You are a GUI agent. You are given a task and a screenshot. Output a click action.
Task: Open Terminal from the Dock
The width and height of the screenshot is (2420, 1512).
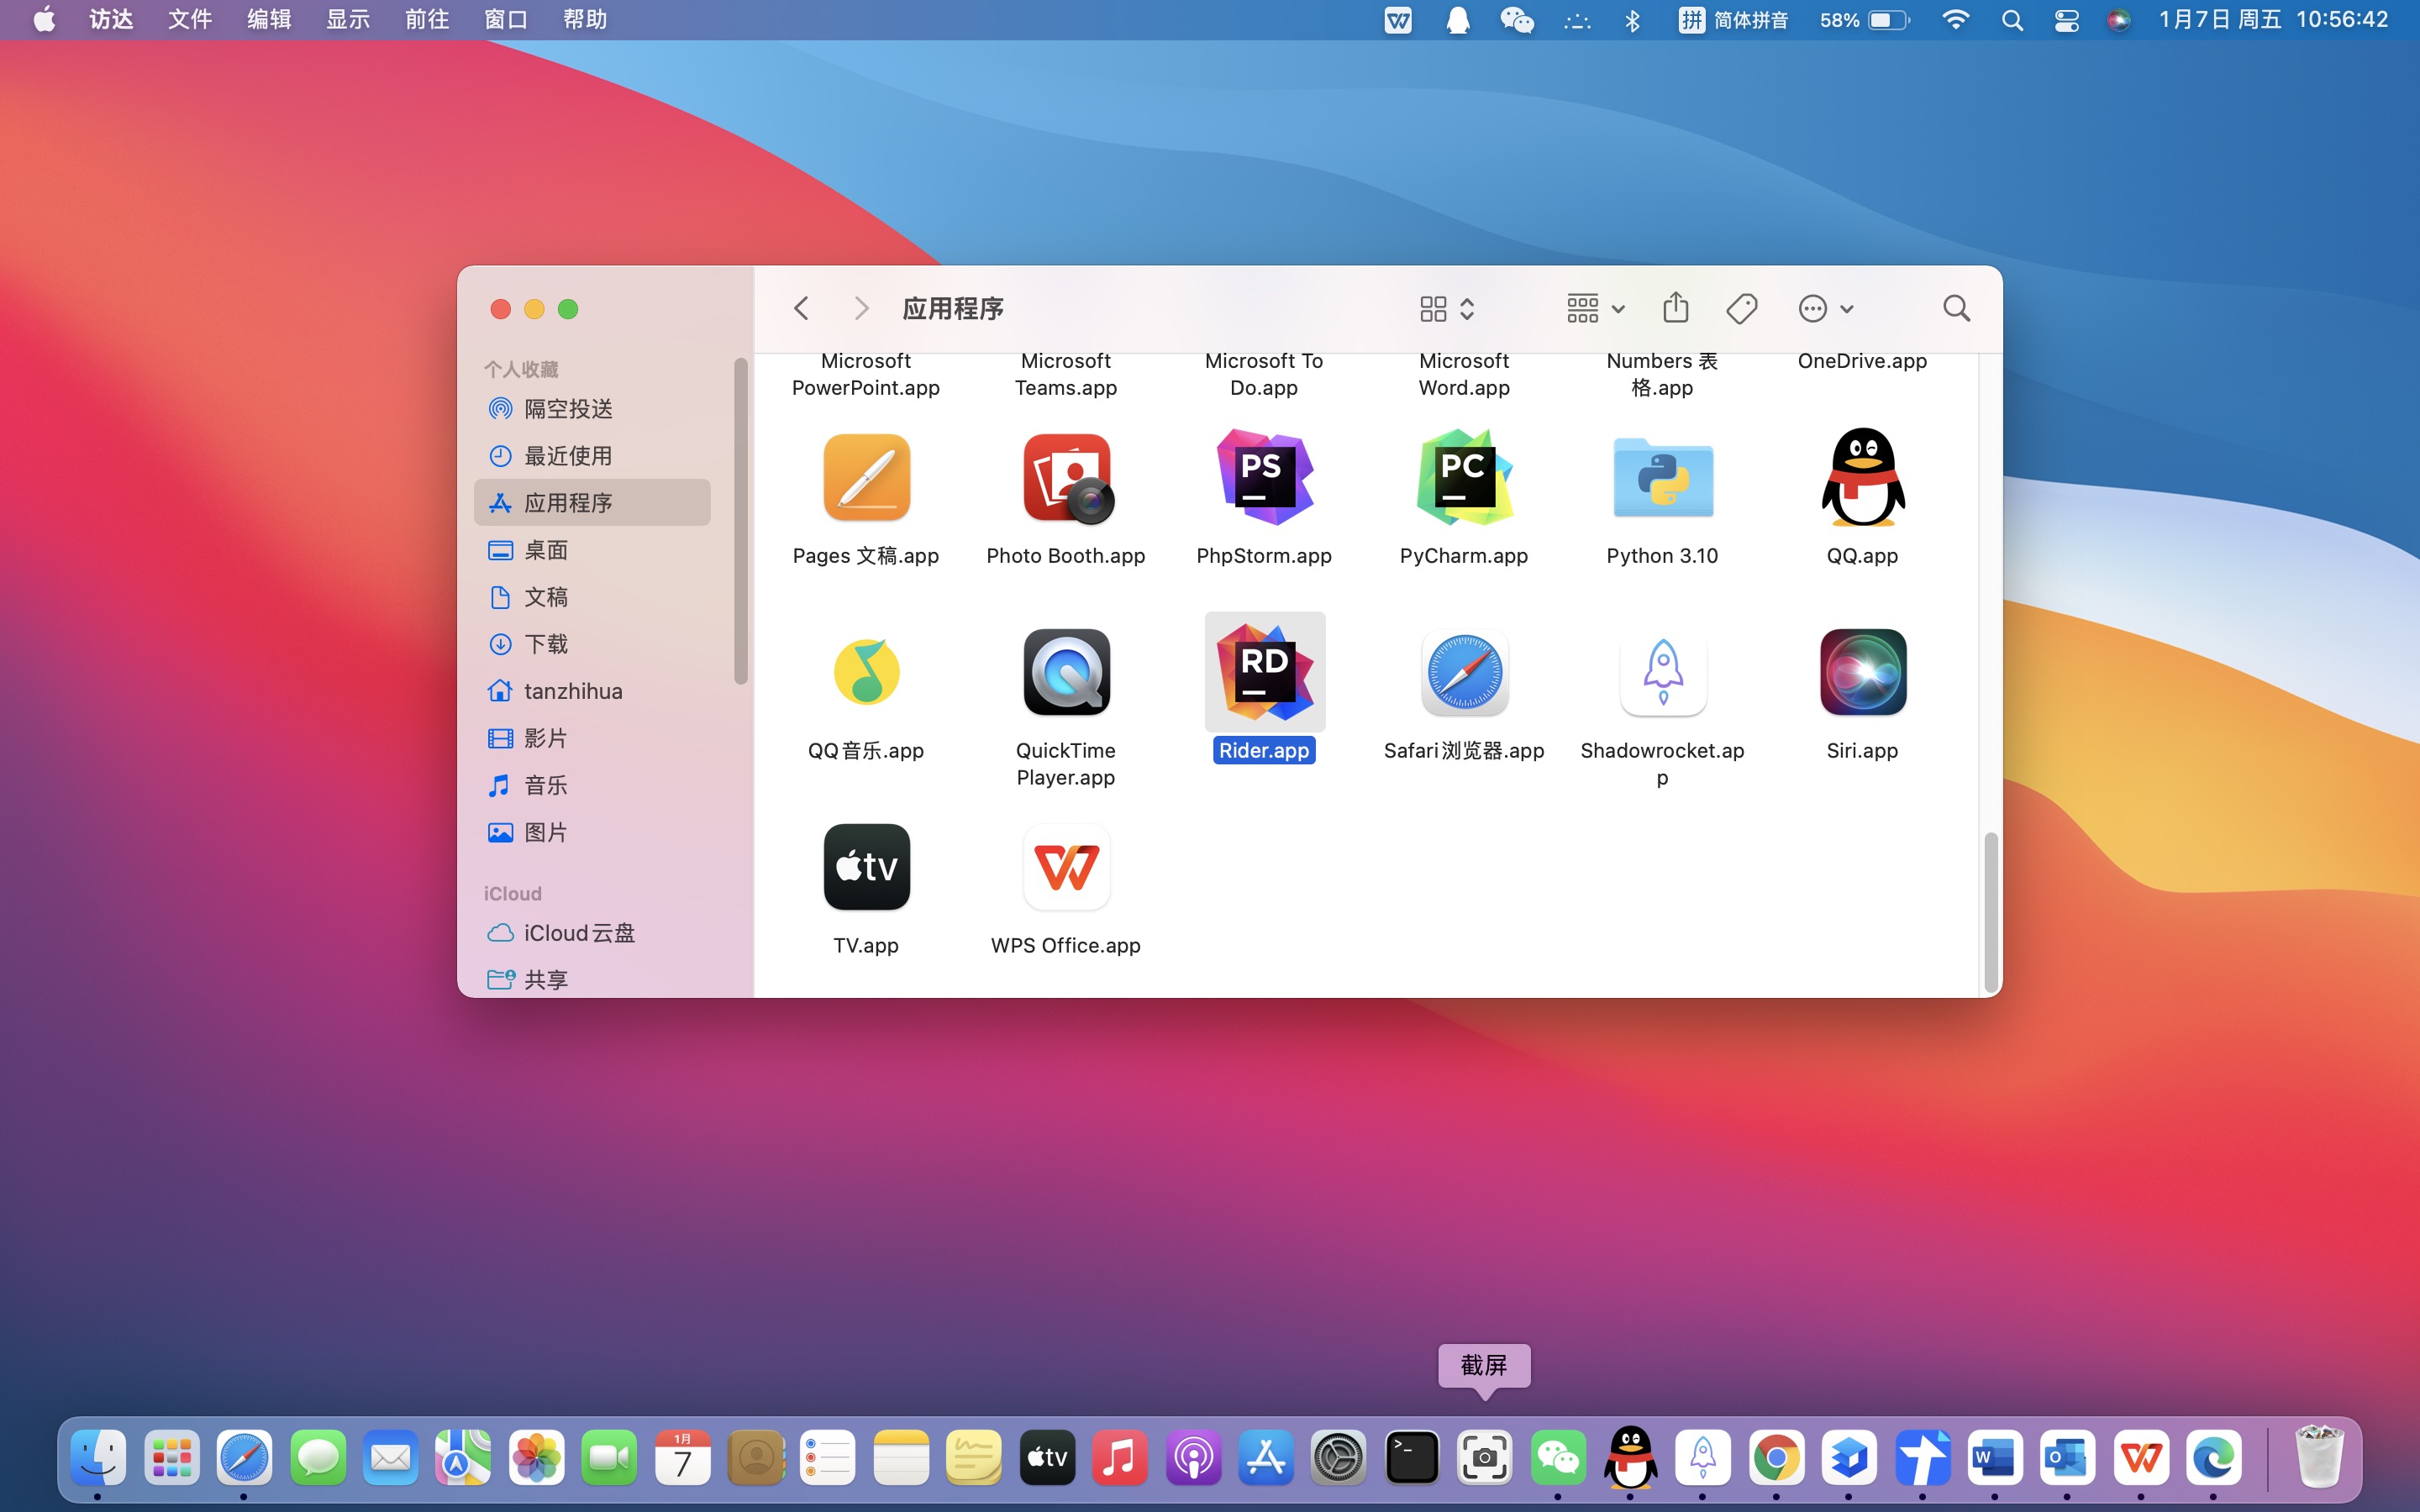click(x=1411, y=1458)
